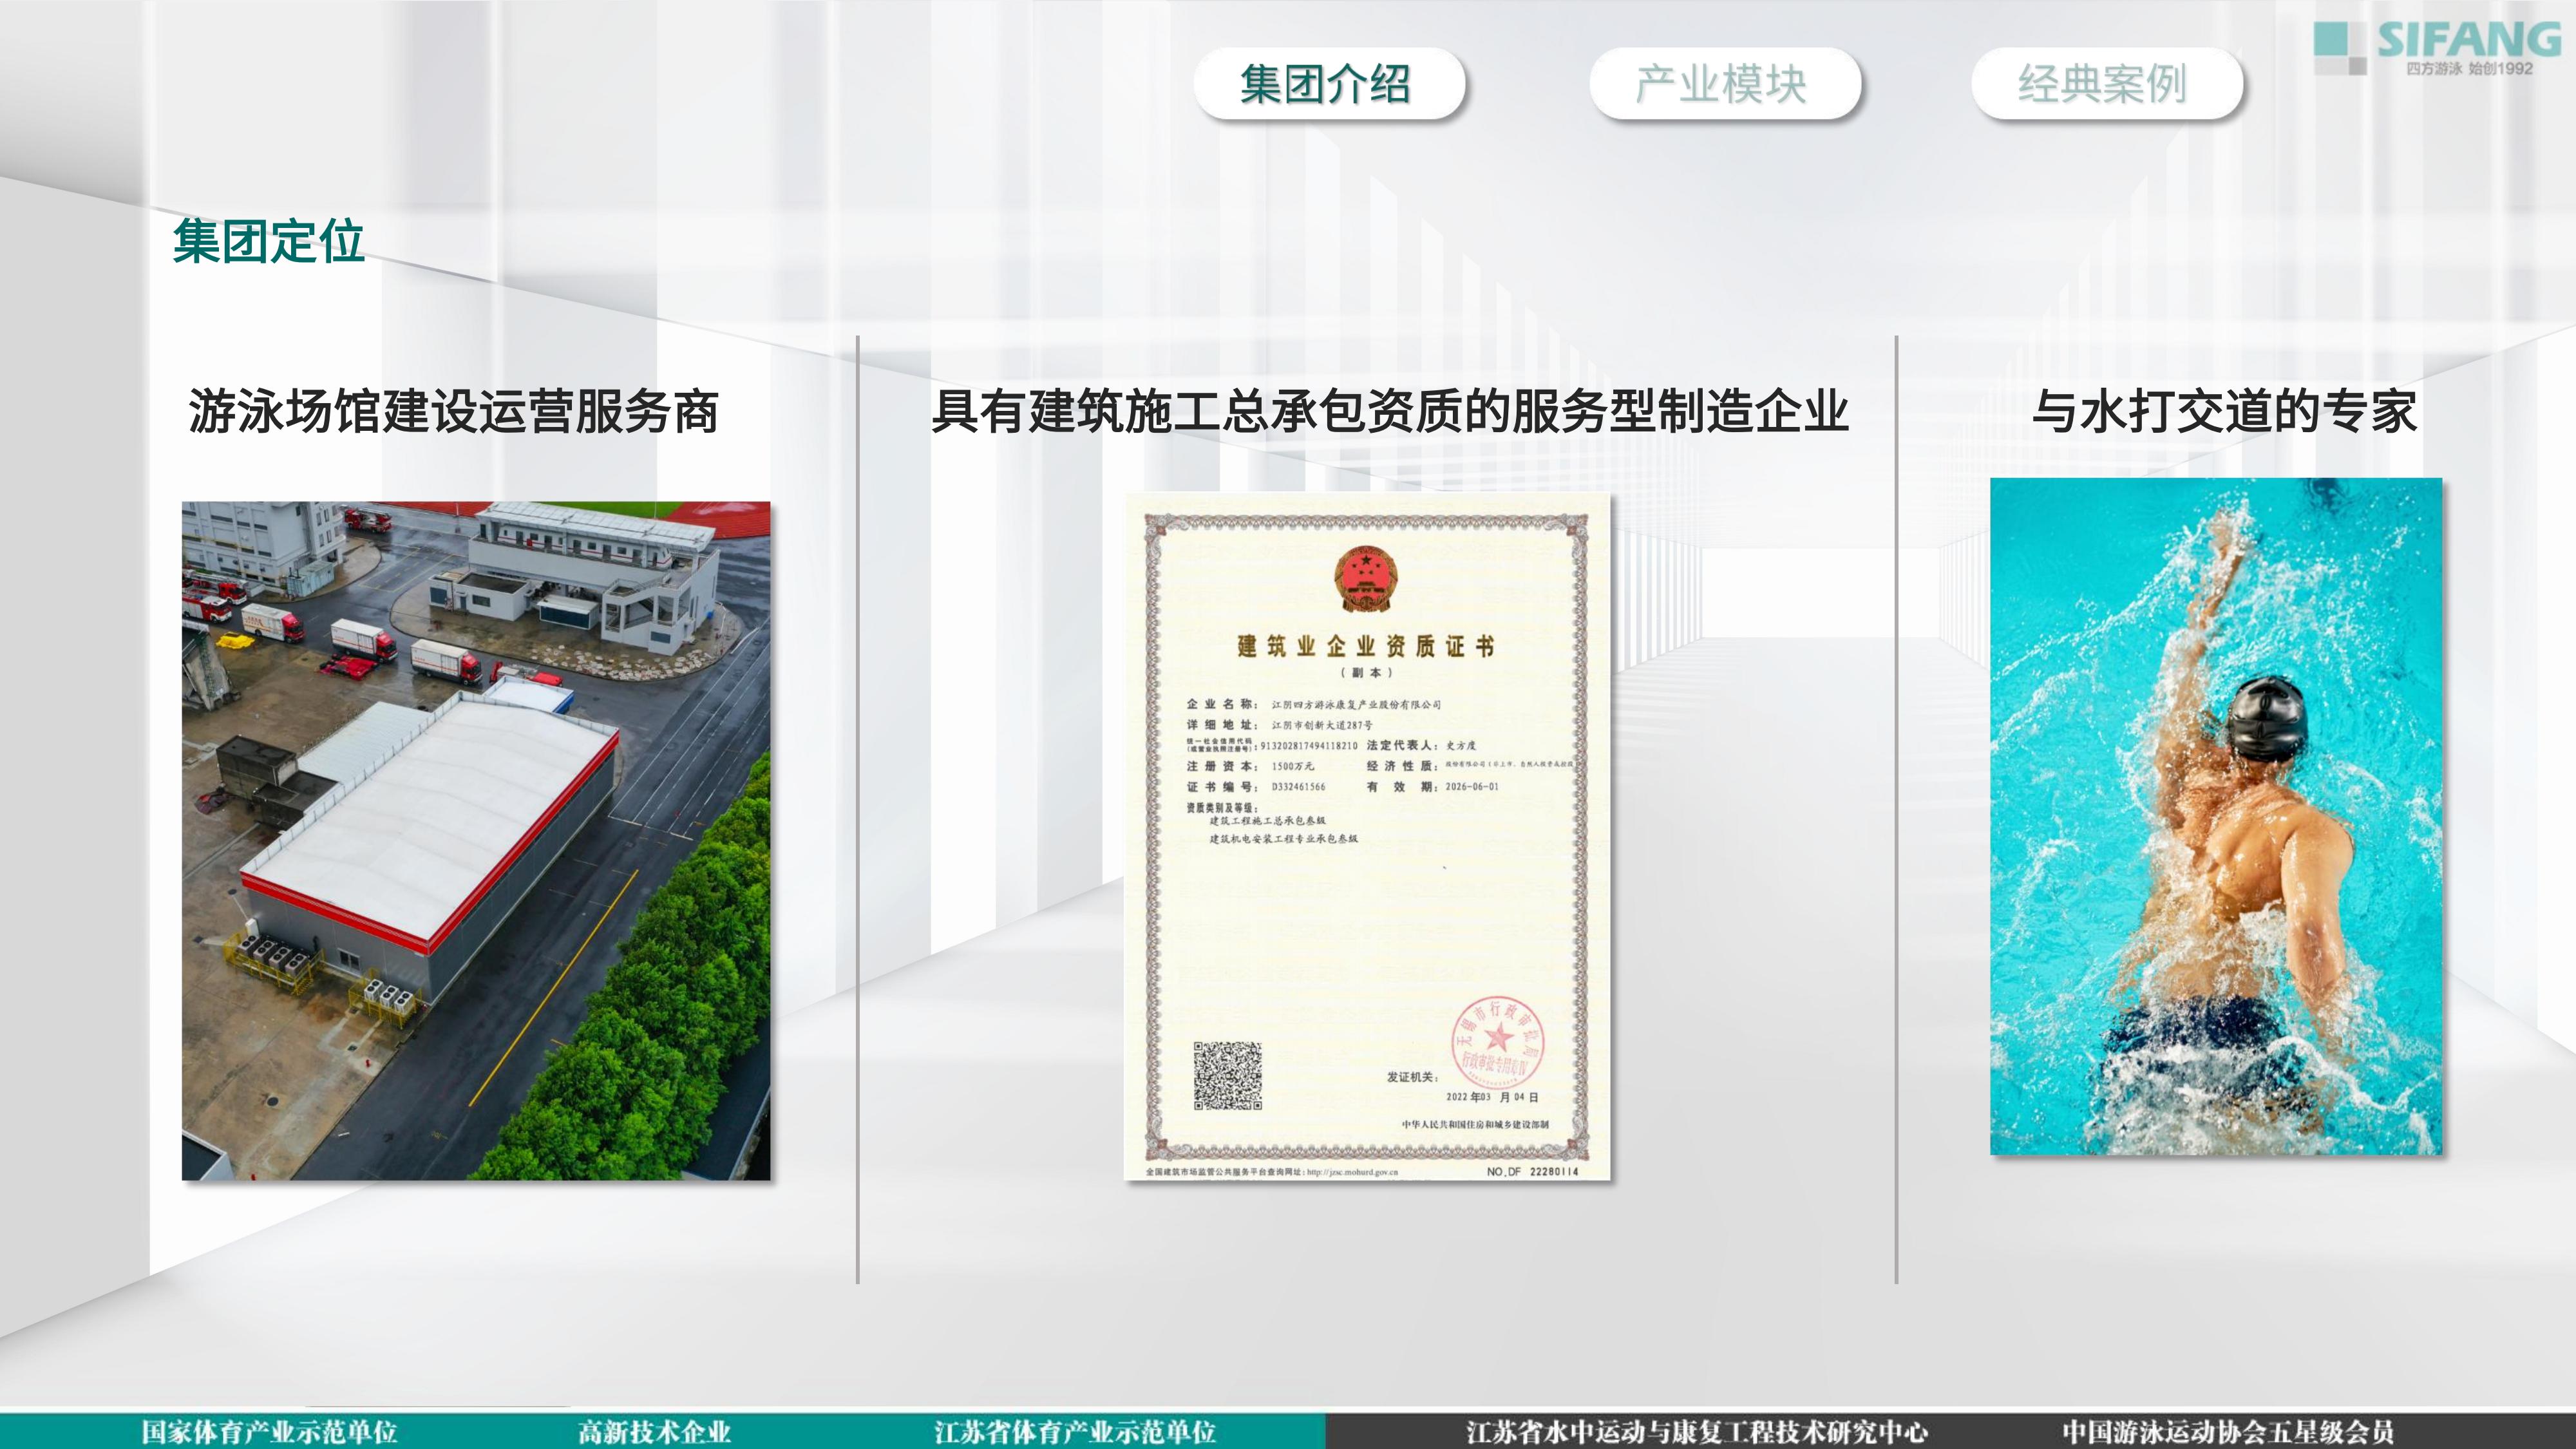Click the 四方游泳 始创1992 tagline
The height and width of the screenshot is (1449, 2576).
(2469, 68)
